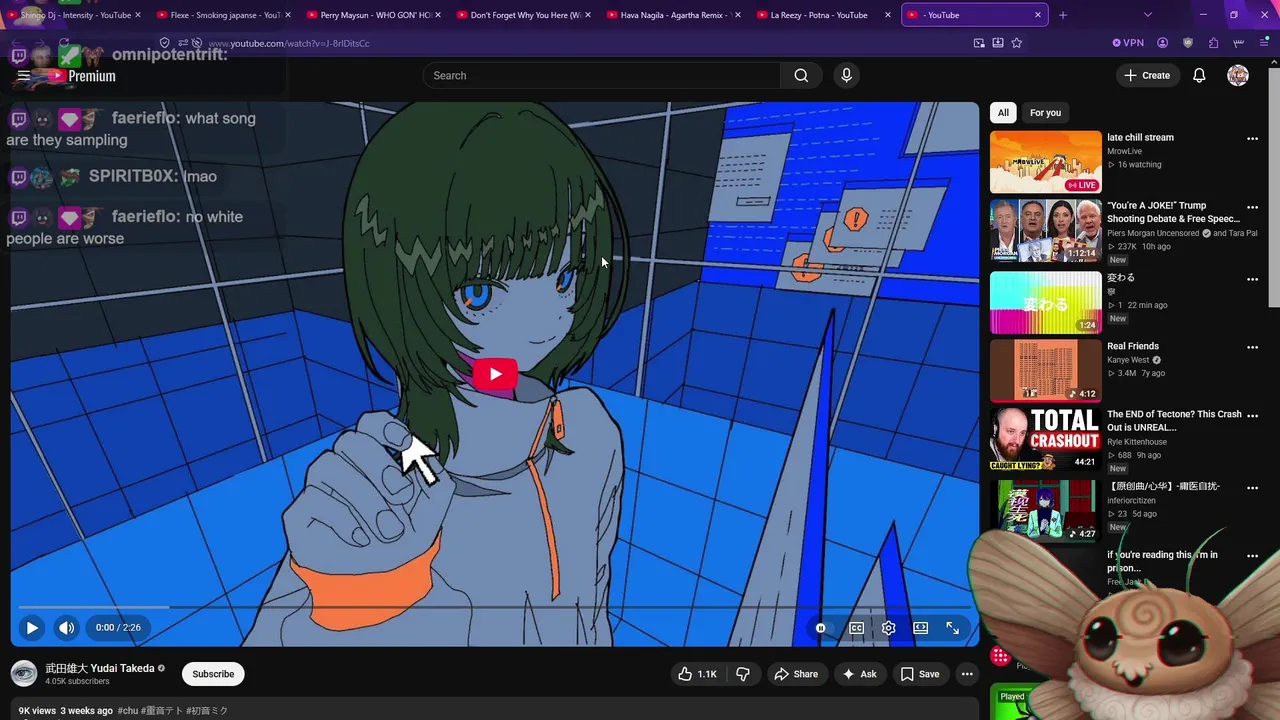Open a new browser tab
The width and height of the screenshot is (1280, 720).
pos(1063,15)
